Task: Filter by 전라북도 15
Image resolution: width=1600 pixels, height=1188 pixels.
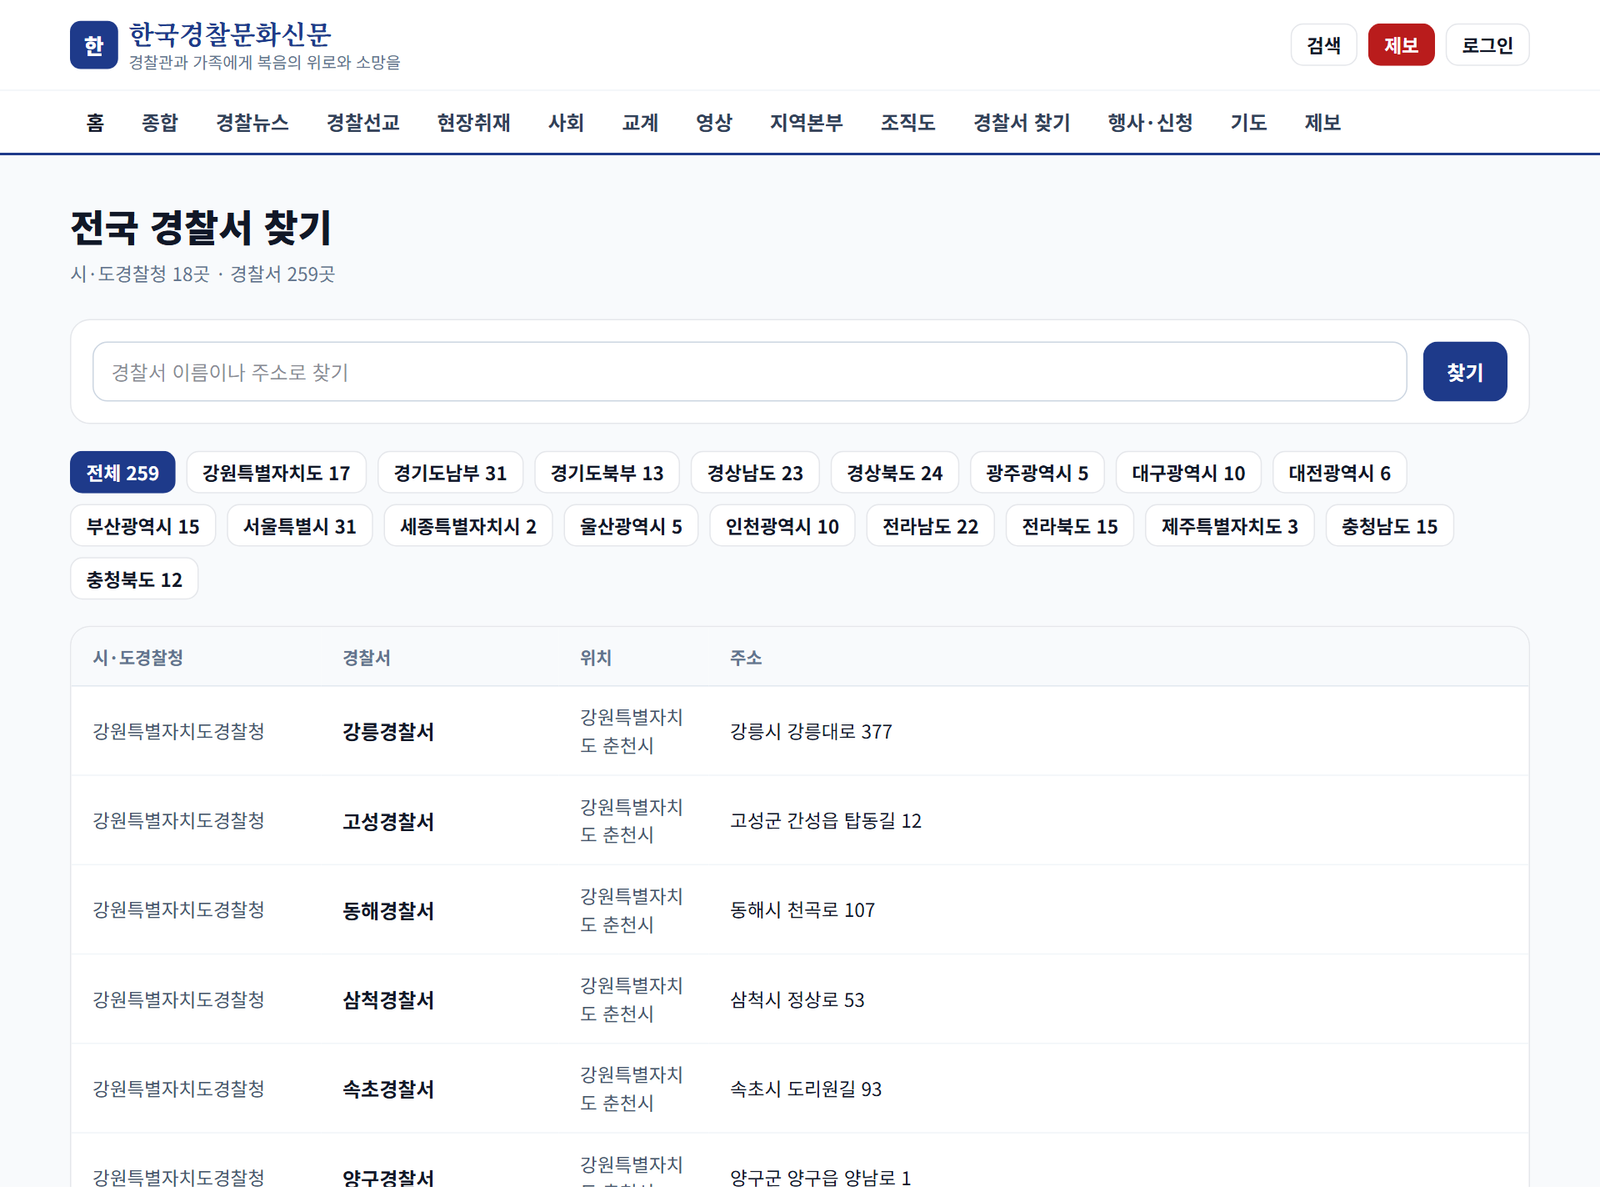Action: (1070, 526)
